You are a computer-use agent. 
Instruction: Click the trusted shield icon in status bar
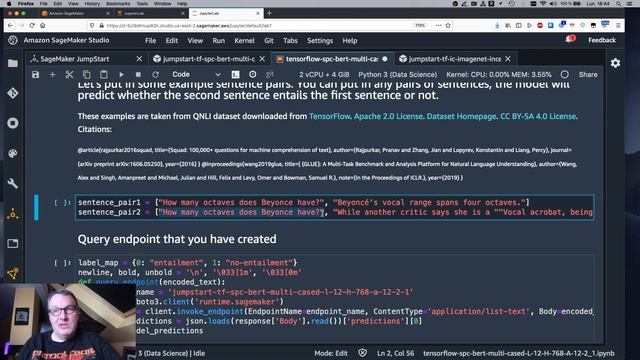pos(362,353)
